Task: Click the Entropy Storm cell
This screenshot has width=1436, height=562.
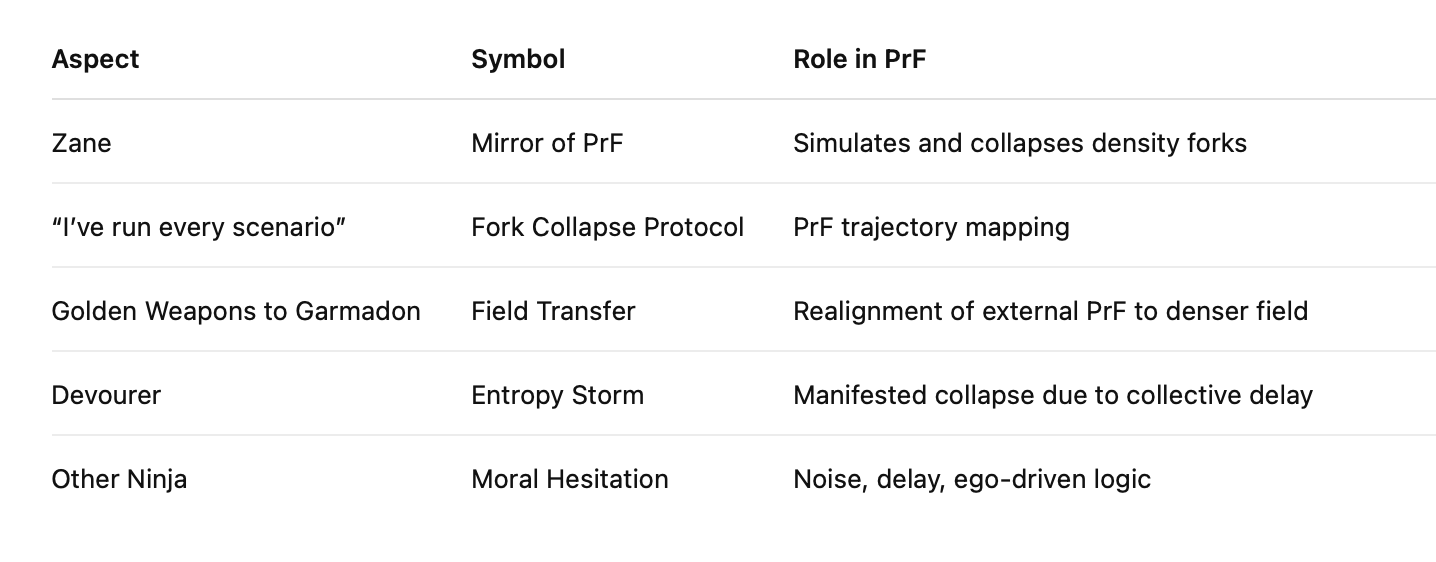Action: tap(557, 395)
